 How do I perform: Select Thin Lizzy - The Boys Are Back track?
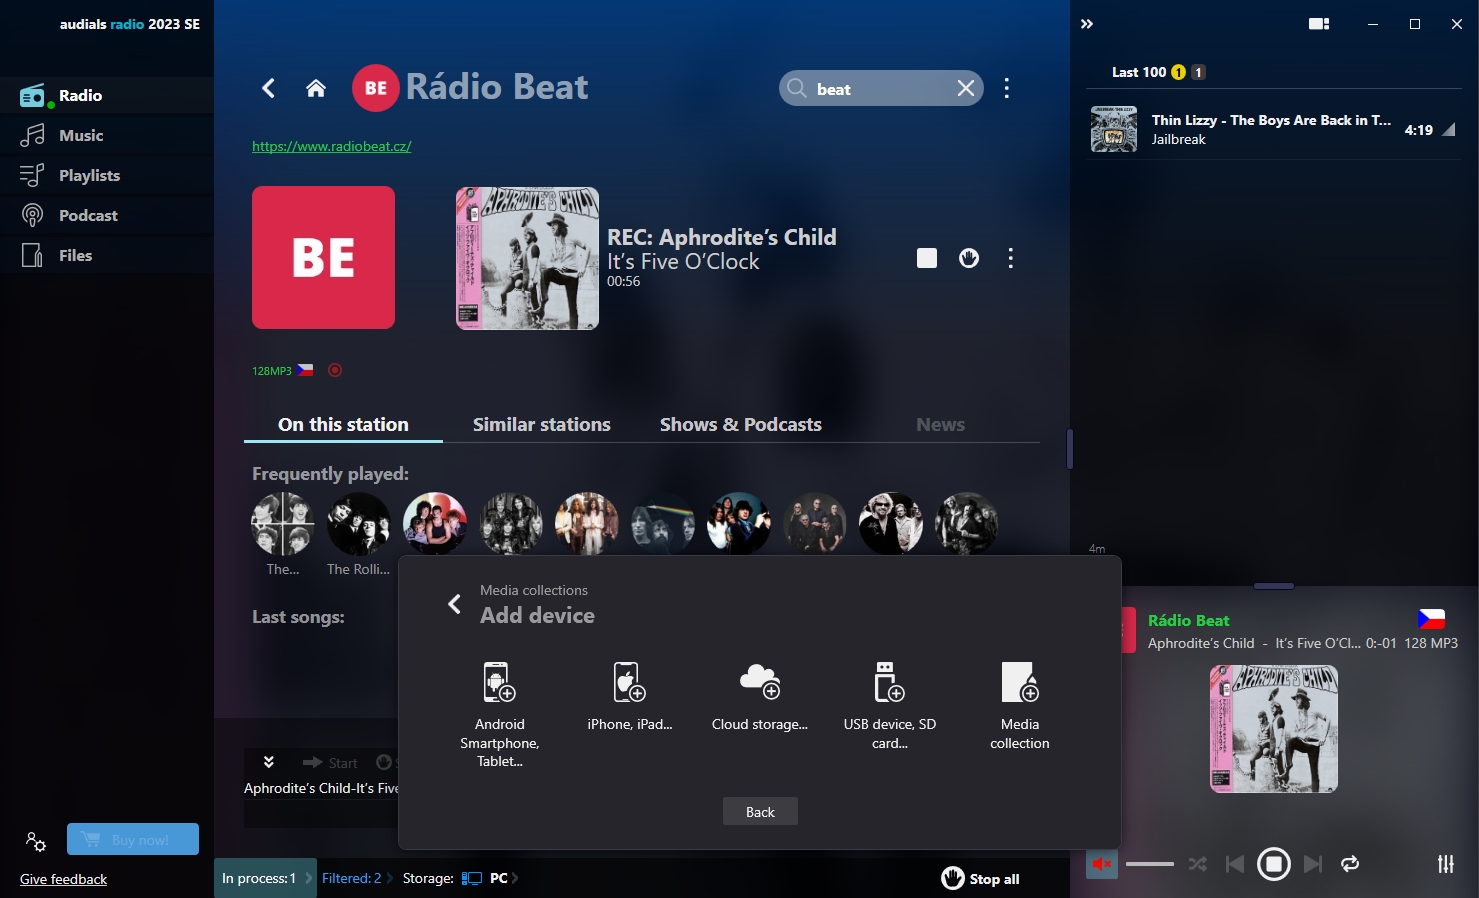(1273, 129)
